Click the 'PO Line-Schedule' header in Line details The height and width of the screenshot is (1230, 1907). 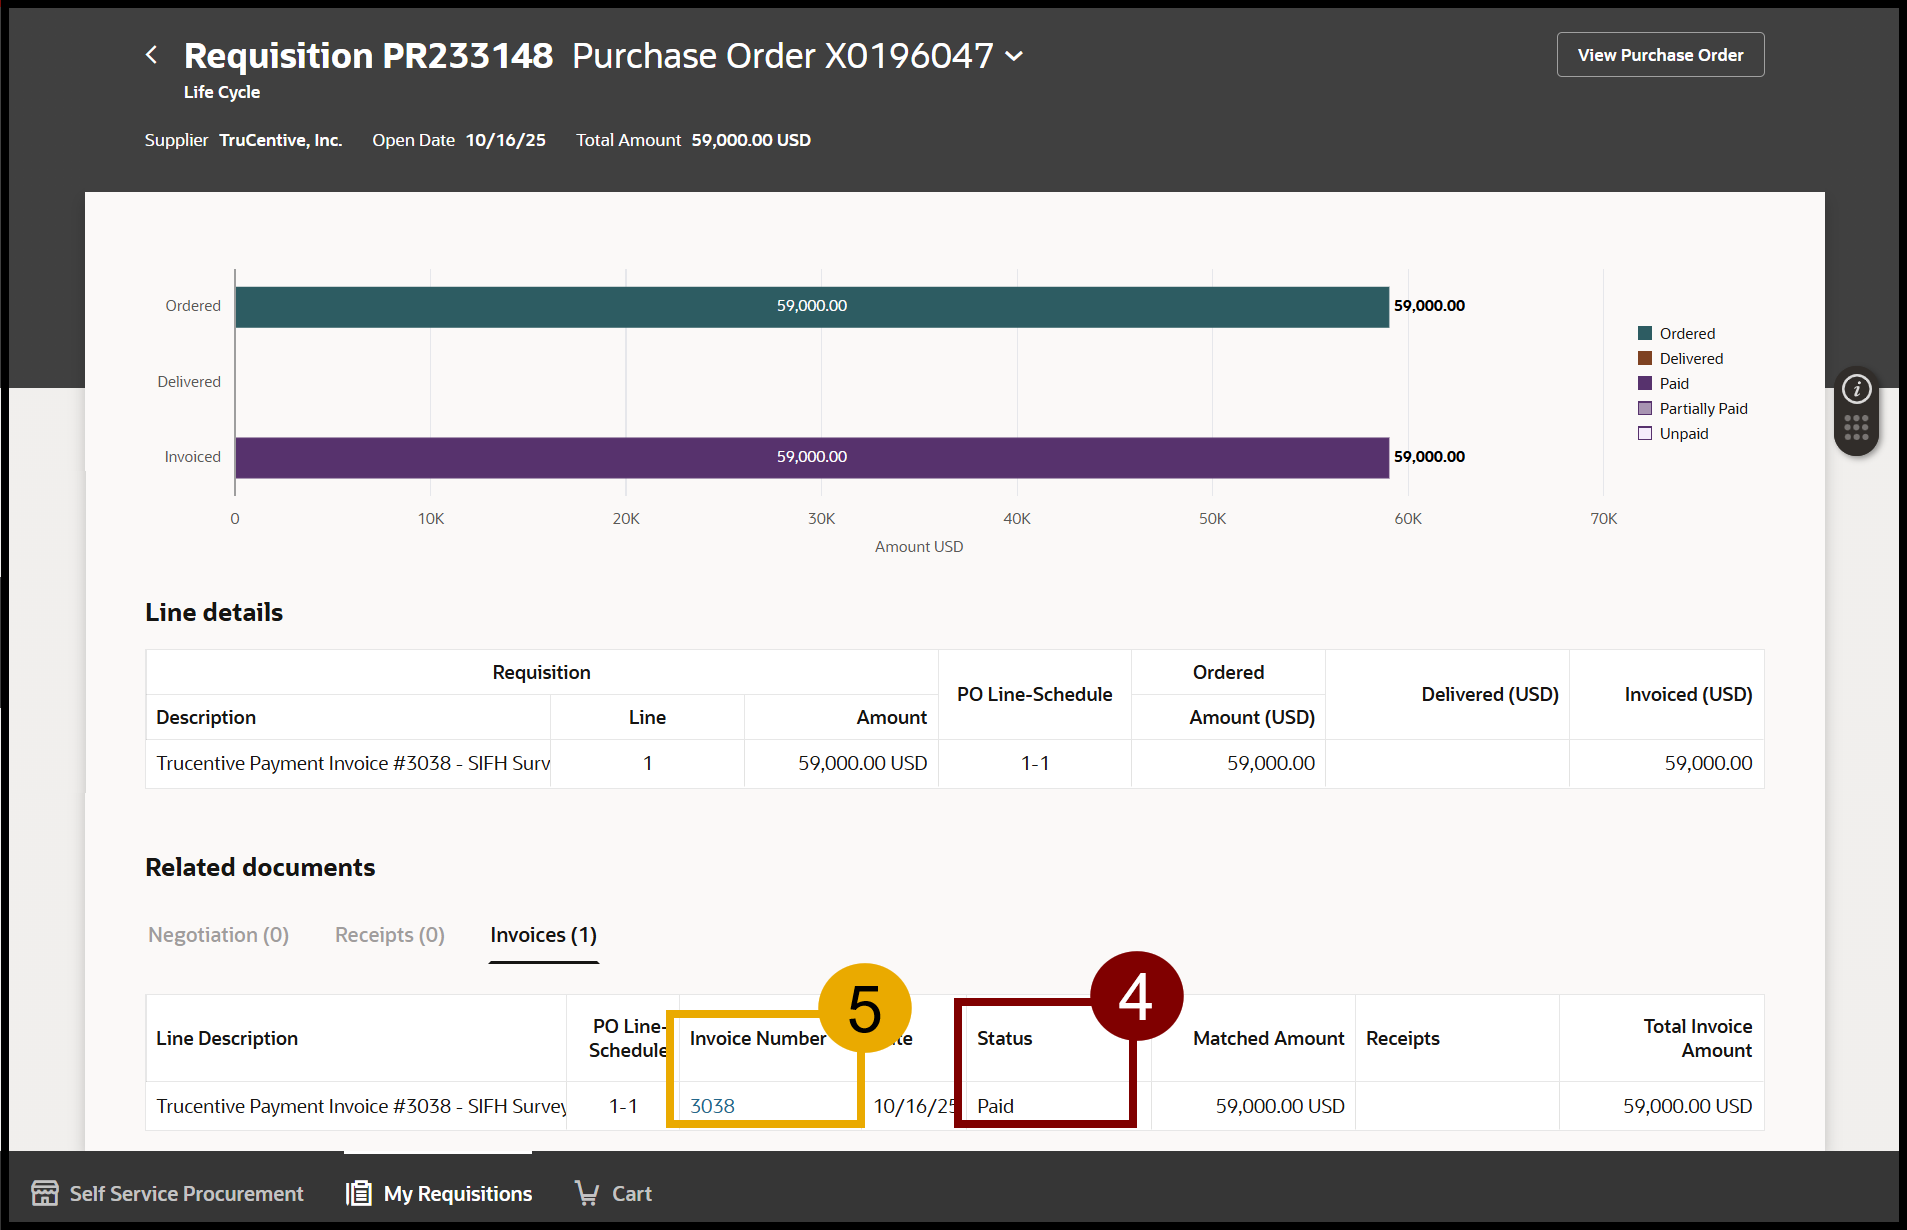pos(1034,694)
